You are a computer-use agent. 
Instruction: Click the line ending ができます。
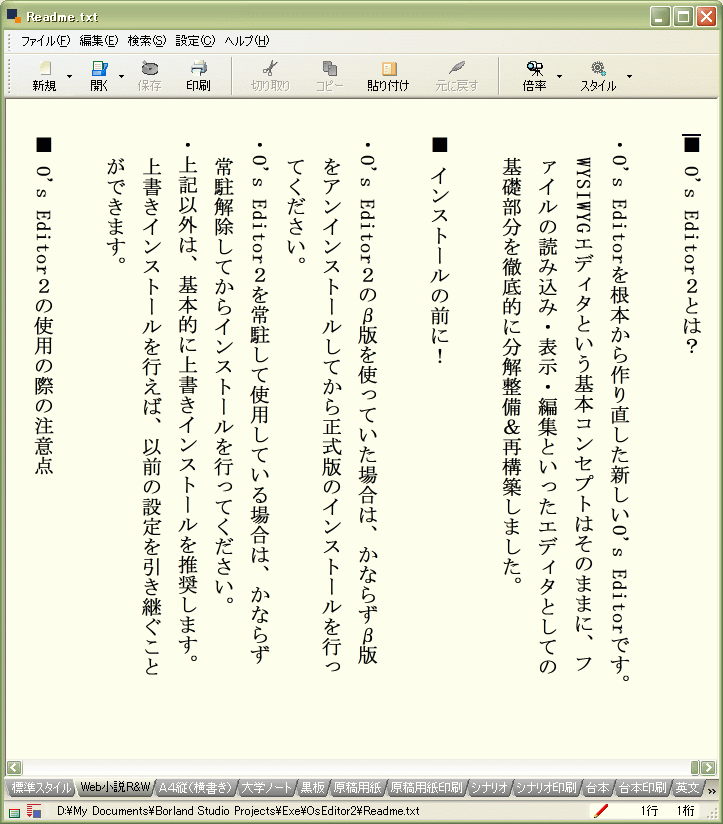pyautogui.click(x=116, y=212)
